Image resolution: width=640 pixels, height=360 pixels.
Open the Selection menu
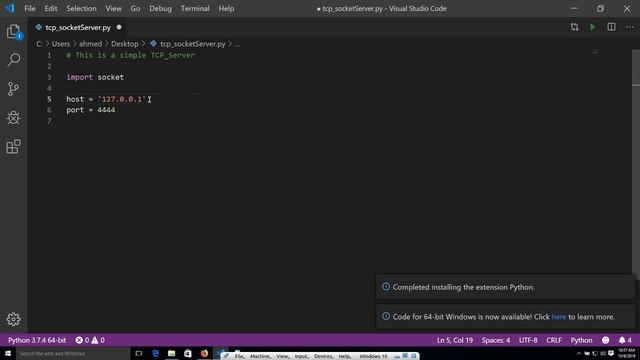[x=81, y=9]
